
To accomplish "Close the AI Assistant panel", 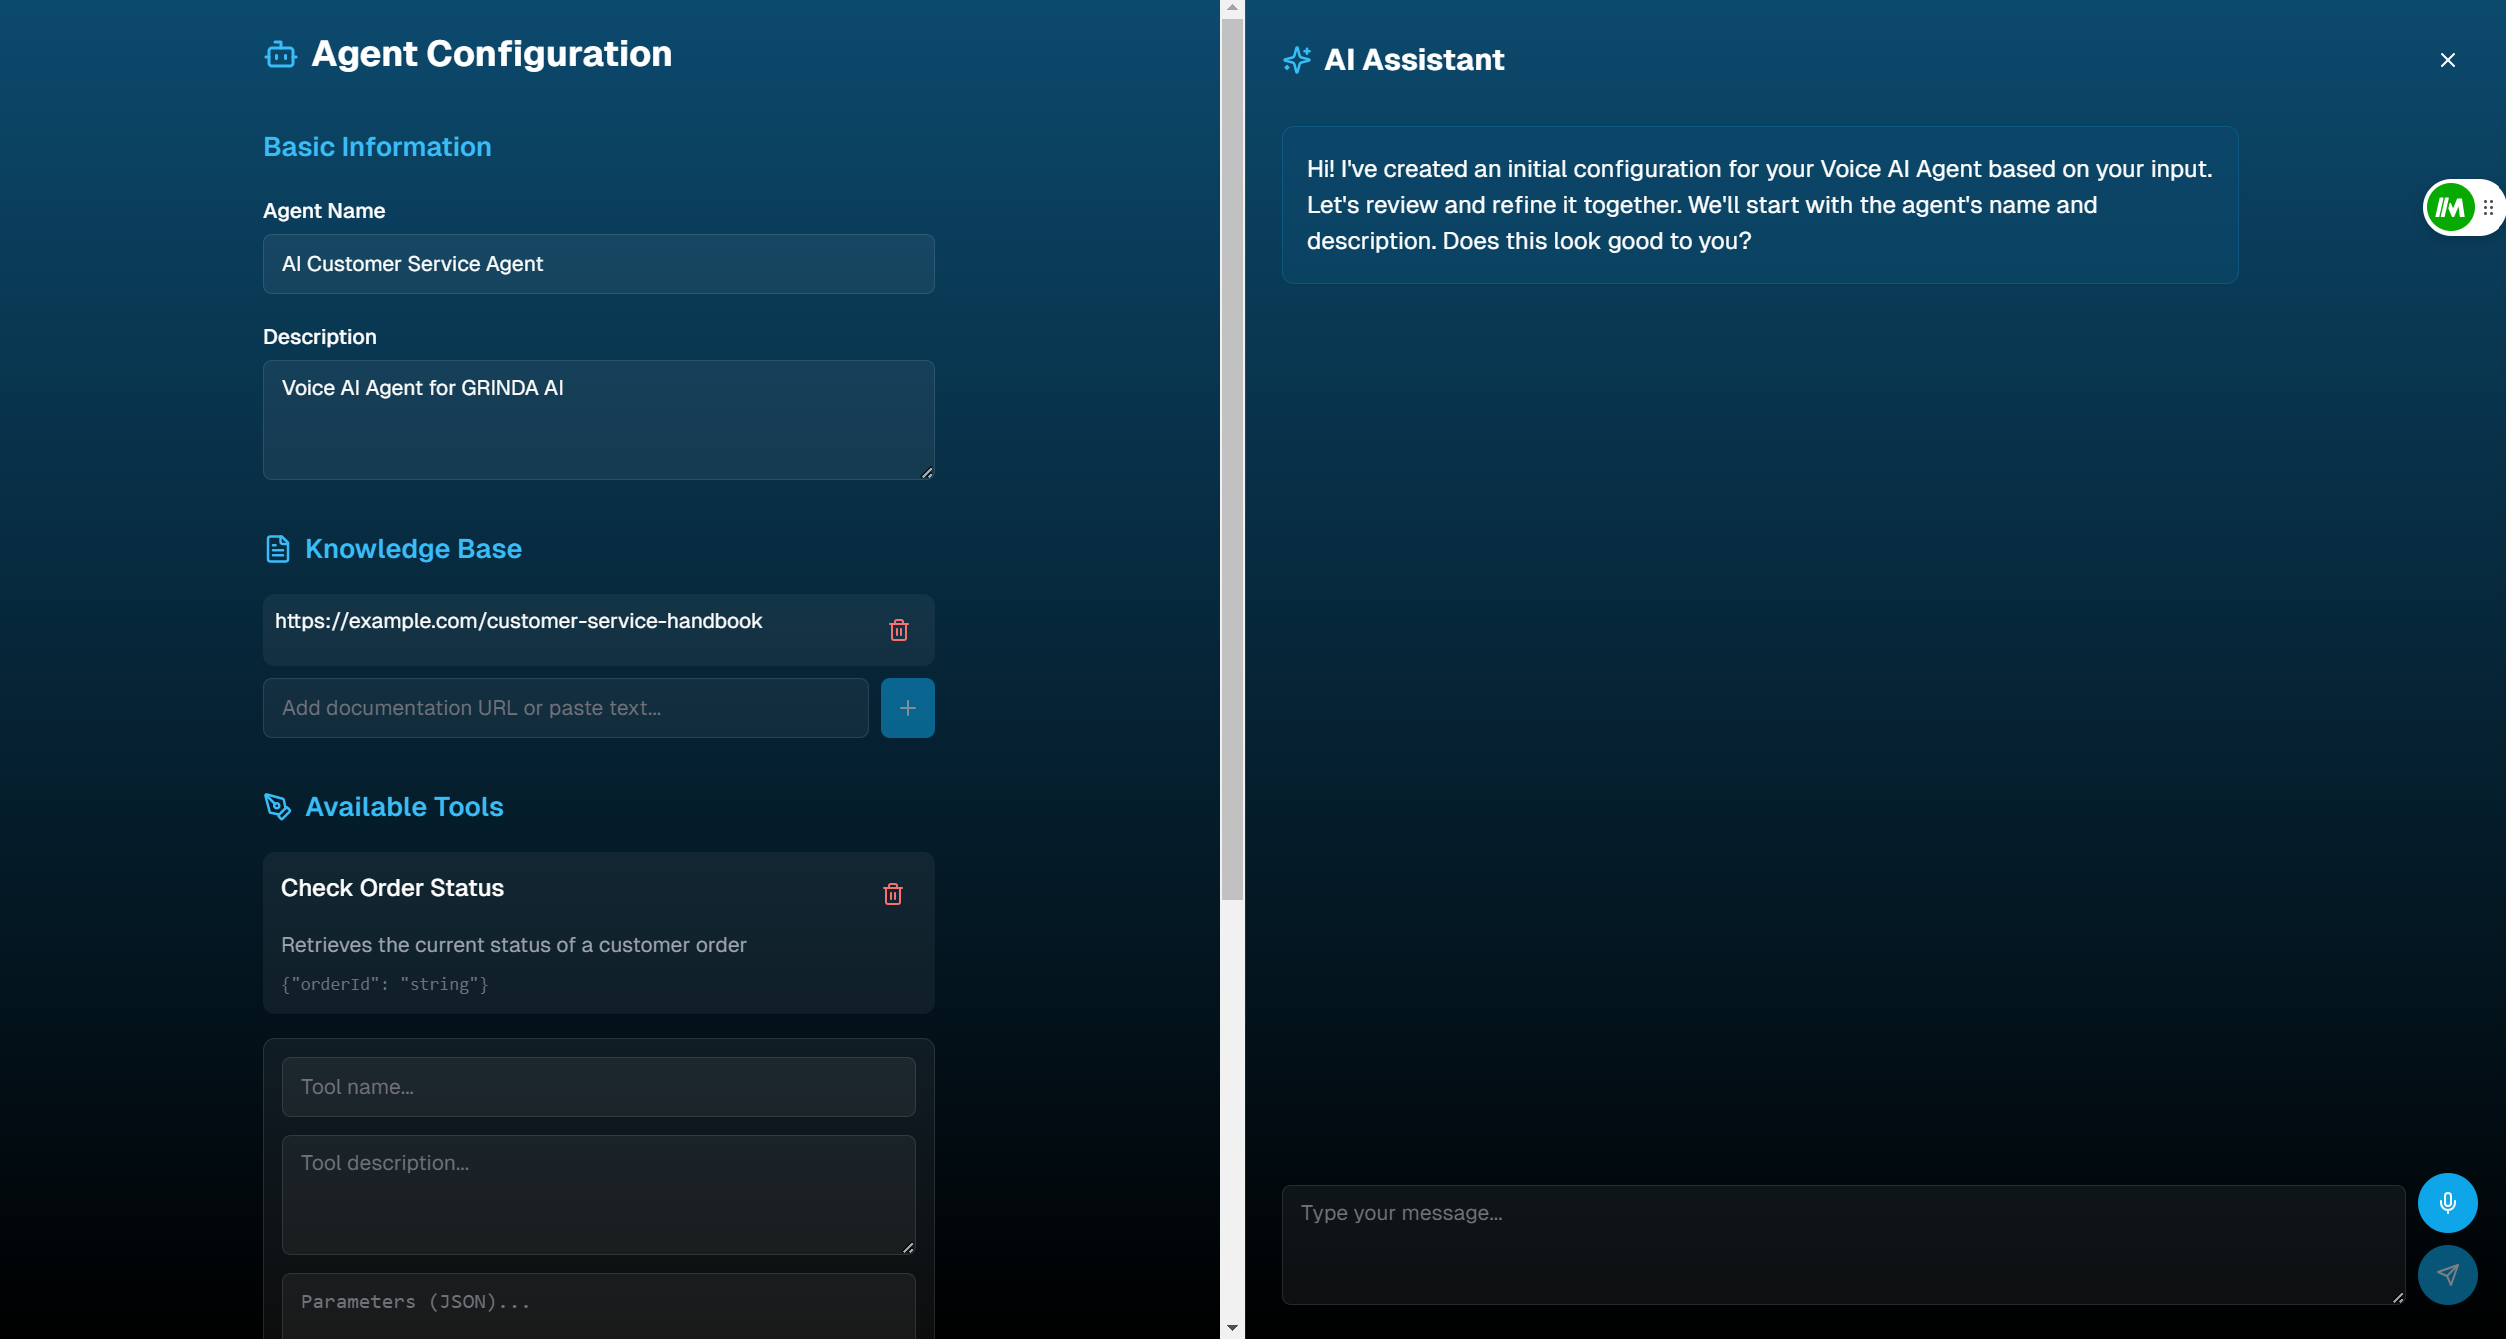I will coord(2446,60).
